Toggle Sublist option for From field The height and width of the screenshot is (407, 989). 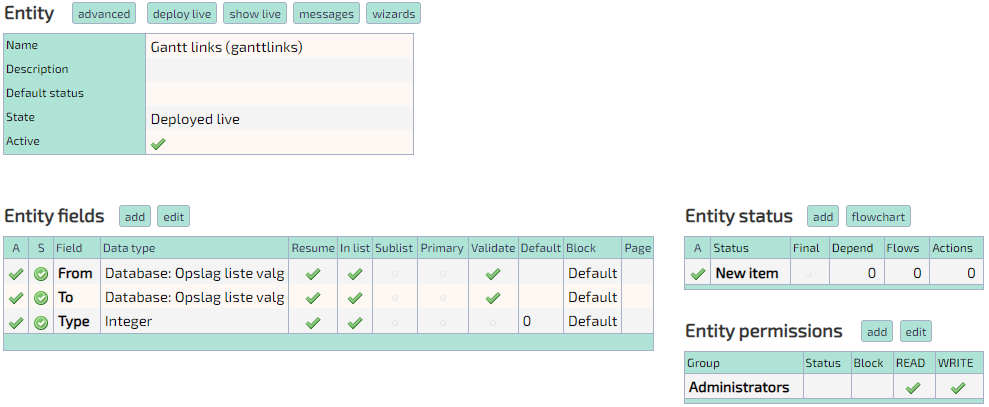click(394, 273)
